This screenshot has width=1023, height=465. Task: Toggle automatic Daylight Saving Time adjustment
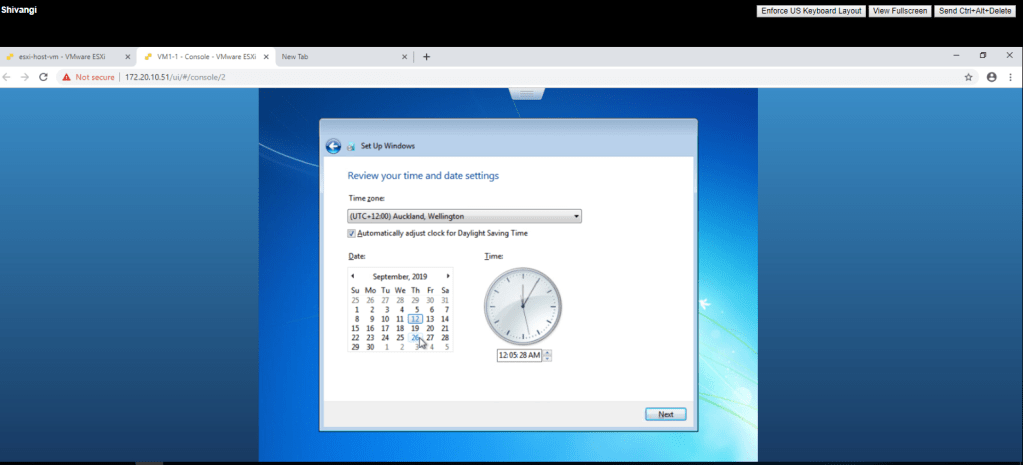pyautogui.click(x=352, y=233)
